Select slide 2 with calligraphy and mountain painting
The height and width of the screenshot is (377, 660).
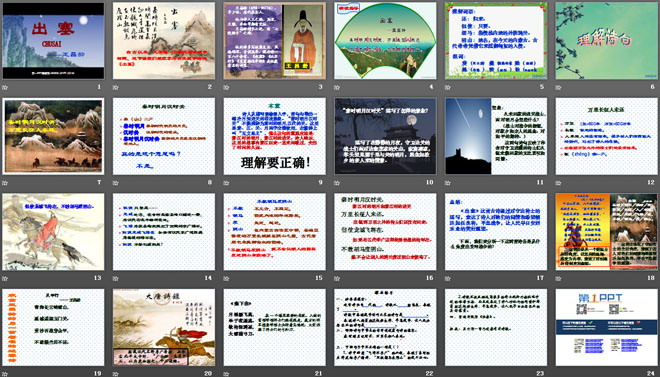(x=164, y=41)
